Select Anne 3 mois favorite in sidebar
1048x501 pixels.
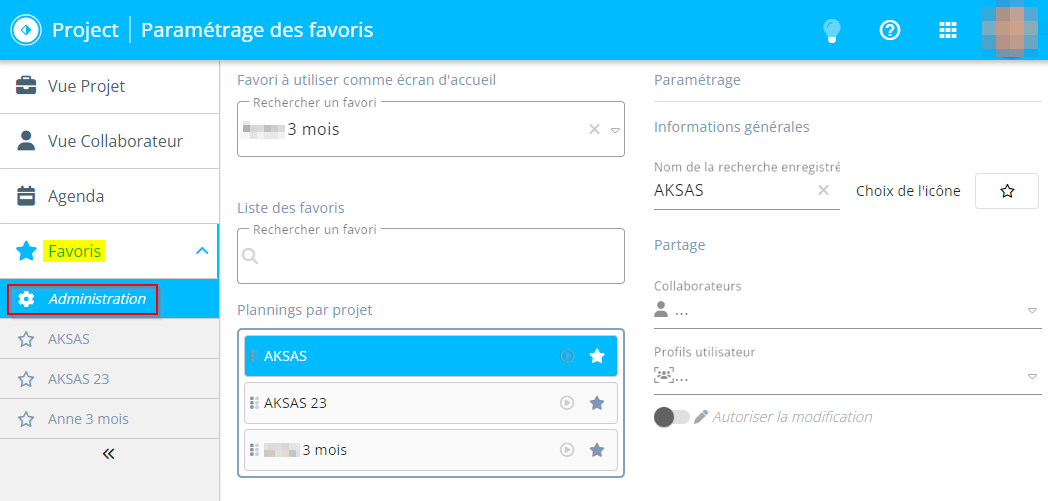(109, 419)
